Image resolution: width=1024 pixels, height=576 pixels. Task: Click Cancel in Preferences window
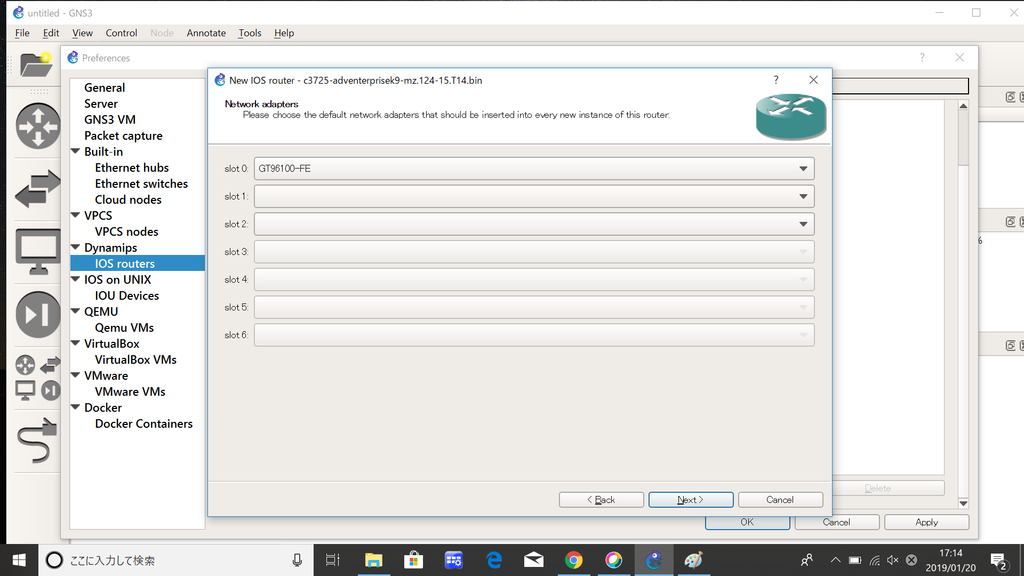pyautogui.click(x=837, y=522)
